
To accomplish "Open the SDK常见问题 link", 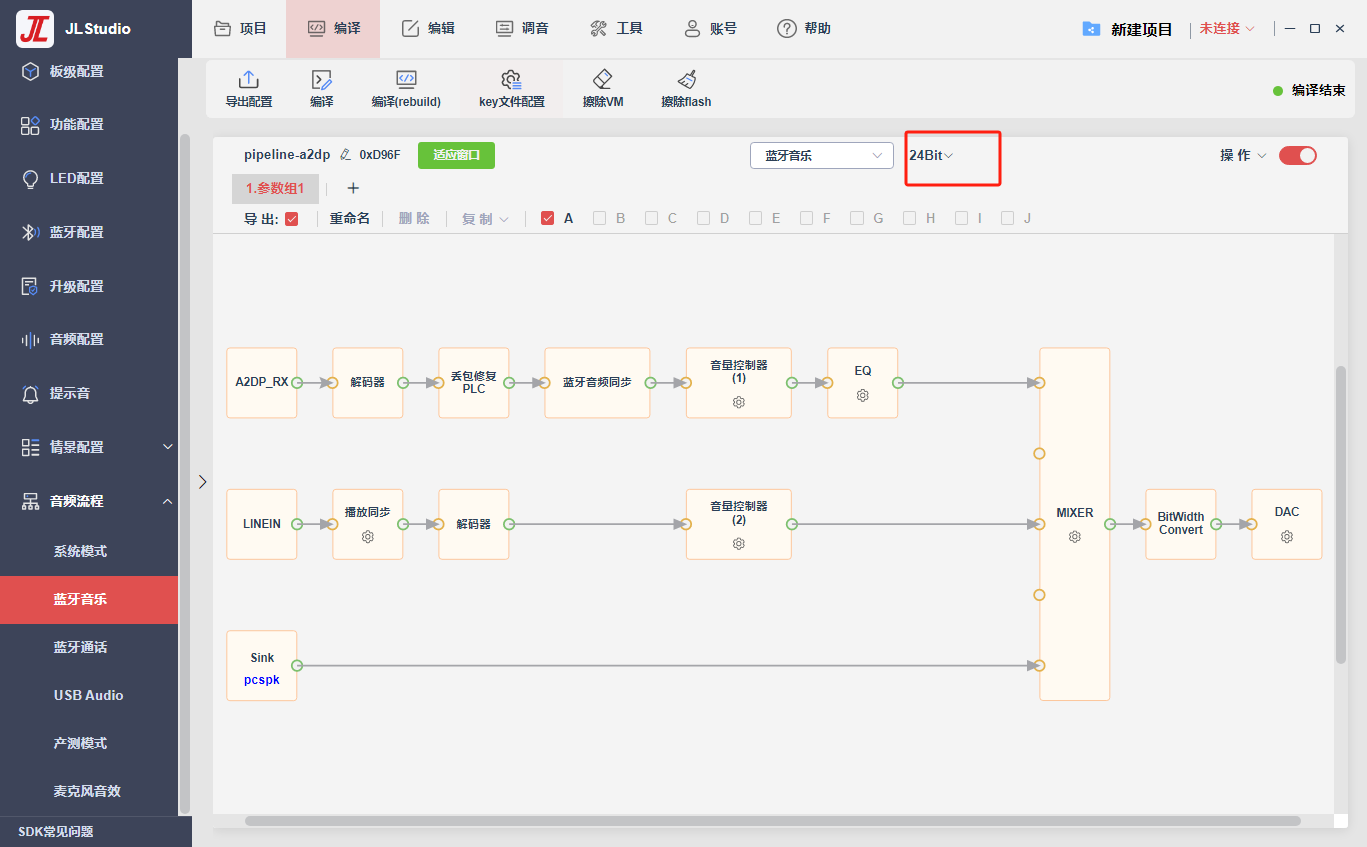I will pyautogui.click(x=56, y=832).
